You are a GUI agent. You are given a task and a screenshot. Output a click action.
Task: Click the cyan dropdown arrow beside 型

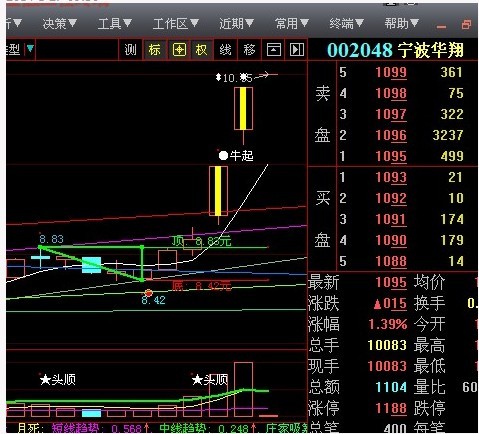tap(30, 49)
